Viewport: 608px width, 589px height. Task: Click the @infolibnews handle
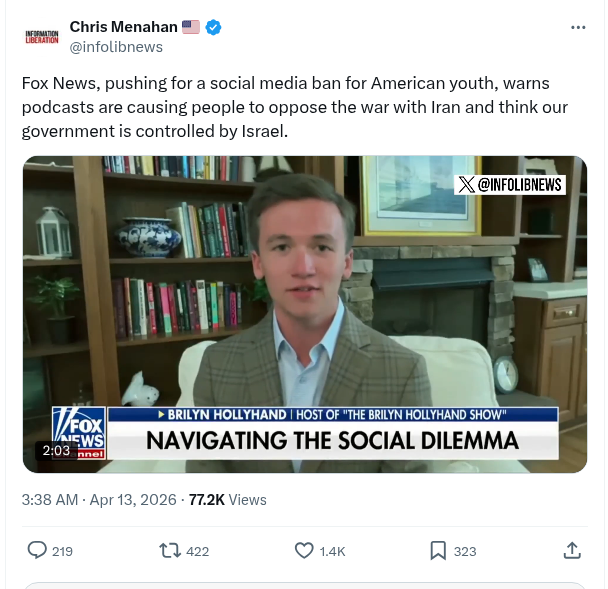point(116,47)
